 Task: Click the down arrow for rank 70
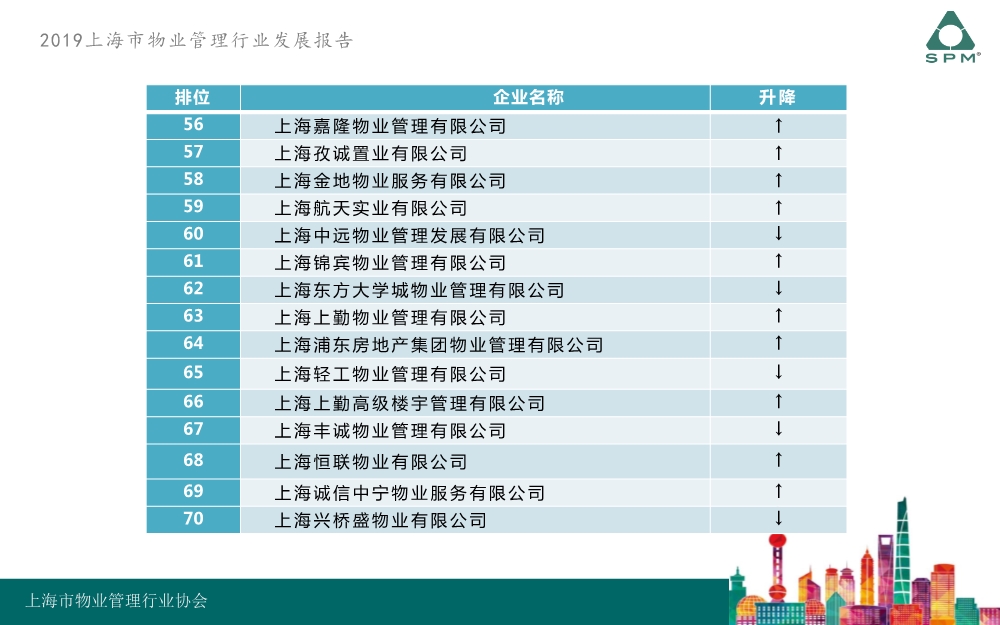pyautogui.click(x=778, y=519)
